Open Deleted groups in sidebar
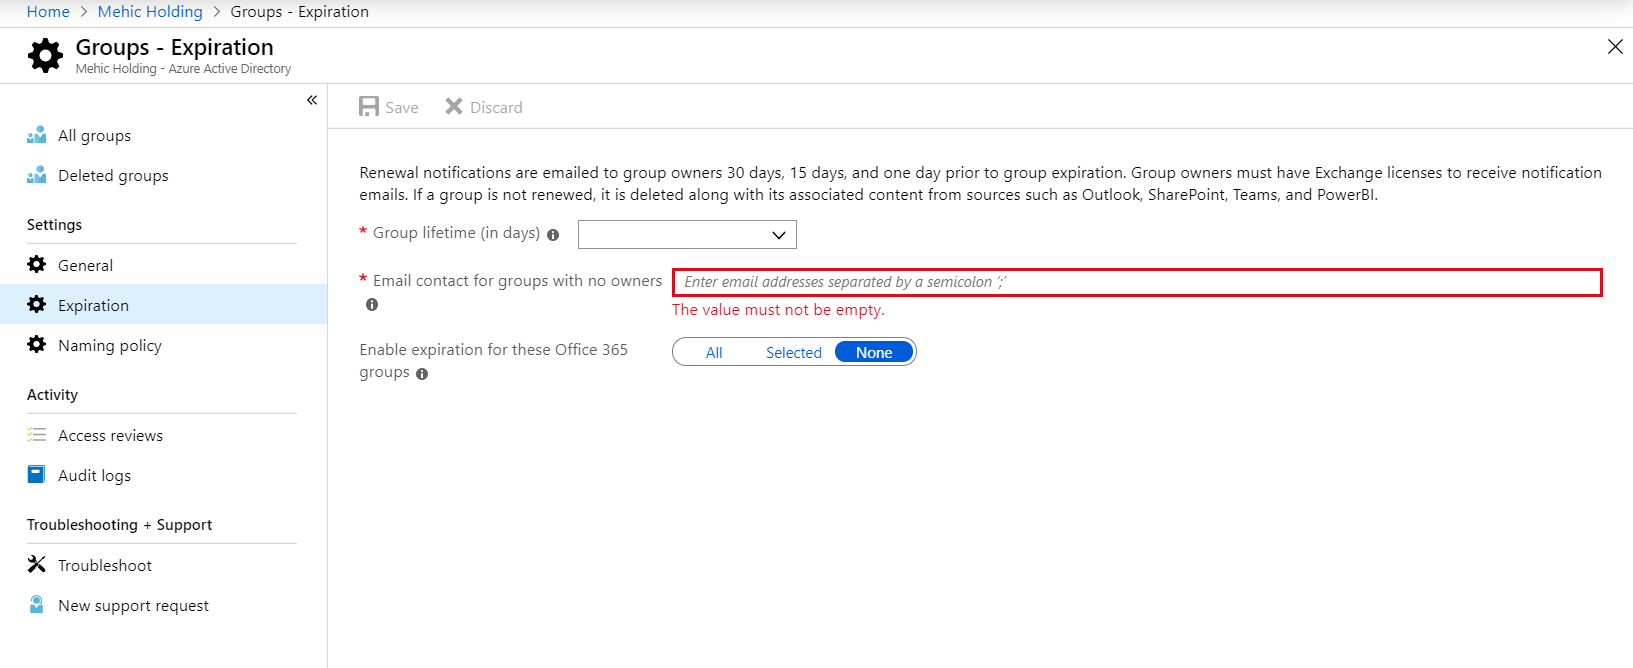The width and height of the screenshot is (1633, 668). pyautogui.click(x=163, y=175)
